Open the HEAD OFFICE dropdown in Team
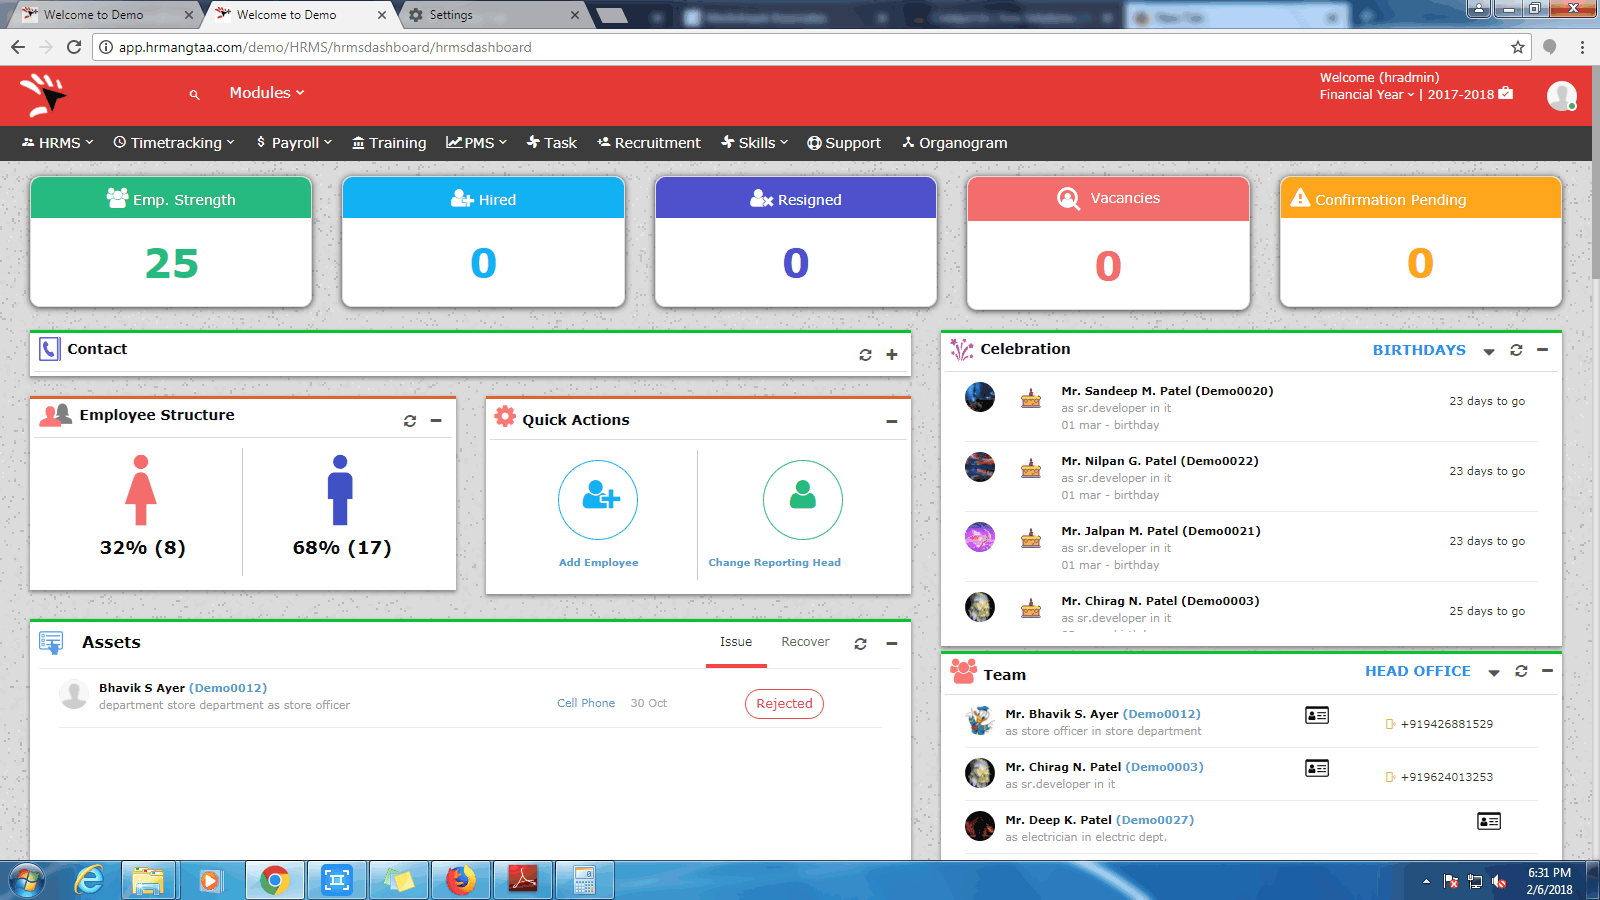Viewport: 1600px width, 900px height. [x=1433, y=671]
